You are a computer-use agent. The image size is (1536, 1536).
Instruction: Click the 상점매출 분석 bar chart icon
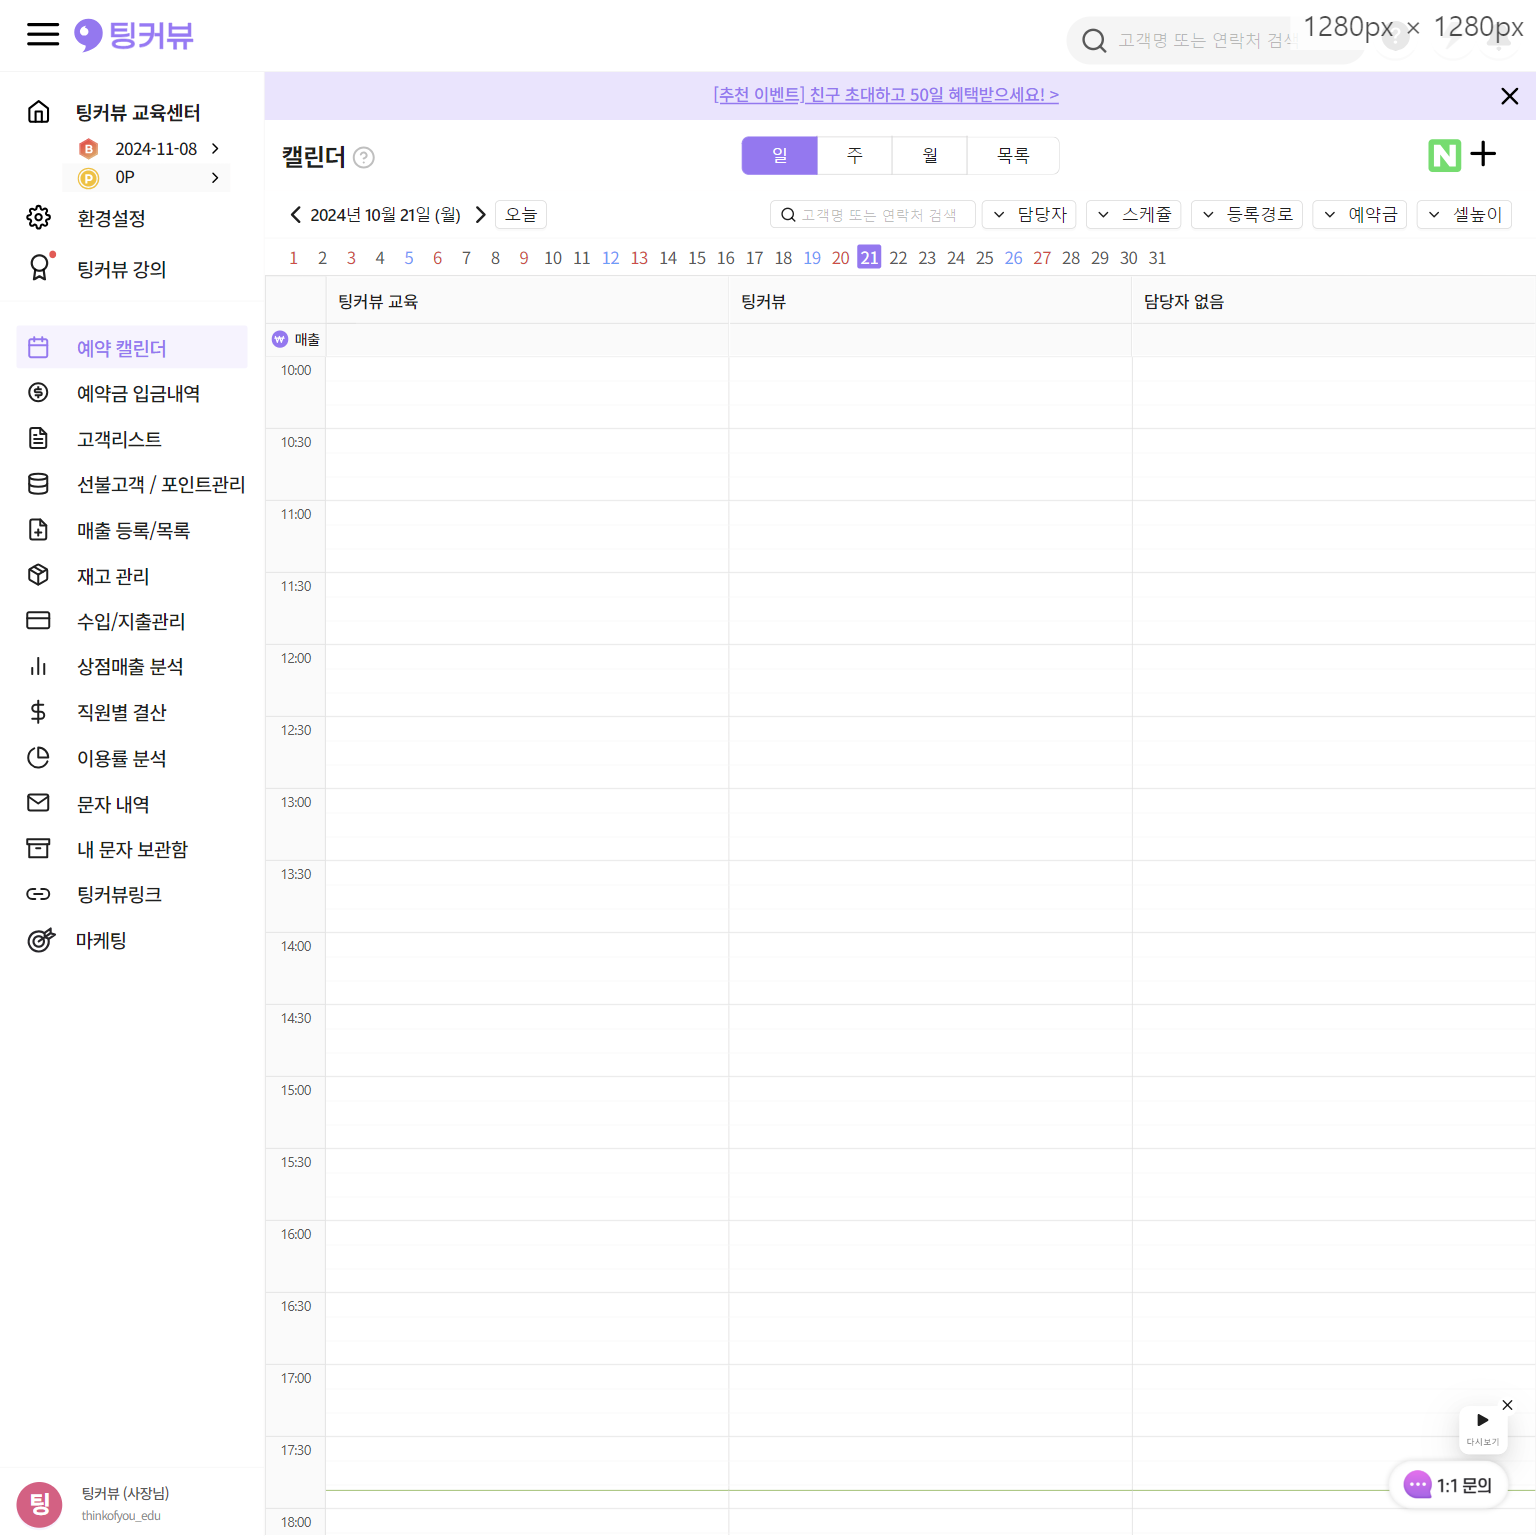coord(39,666)
